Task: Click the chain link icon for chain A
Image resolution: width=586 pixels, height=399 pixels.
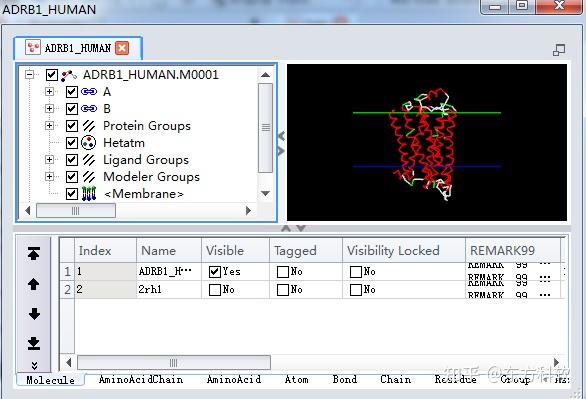Action: pos(89,92)
